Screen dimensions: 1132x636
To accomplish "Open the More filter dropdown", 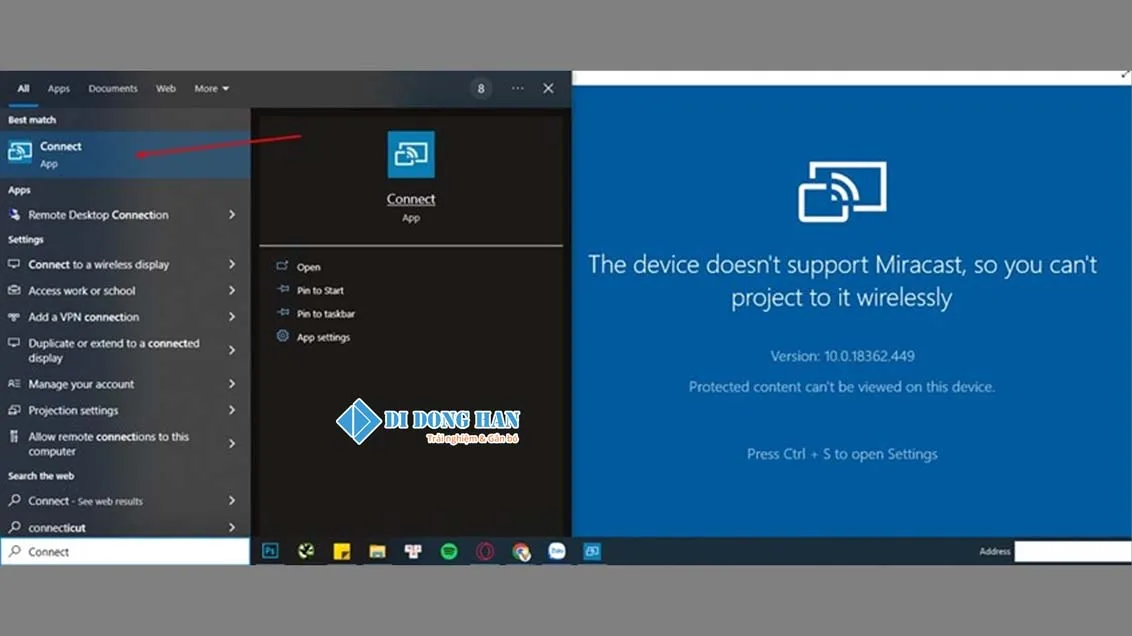I will [x=210, y=88].
